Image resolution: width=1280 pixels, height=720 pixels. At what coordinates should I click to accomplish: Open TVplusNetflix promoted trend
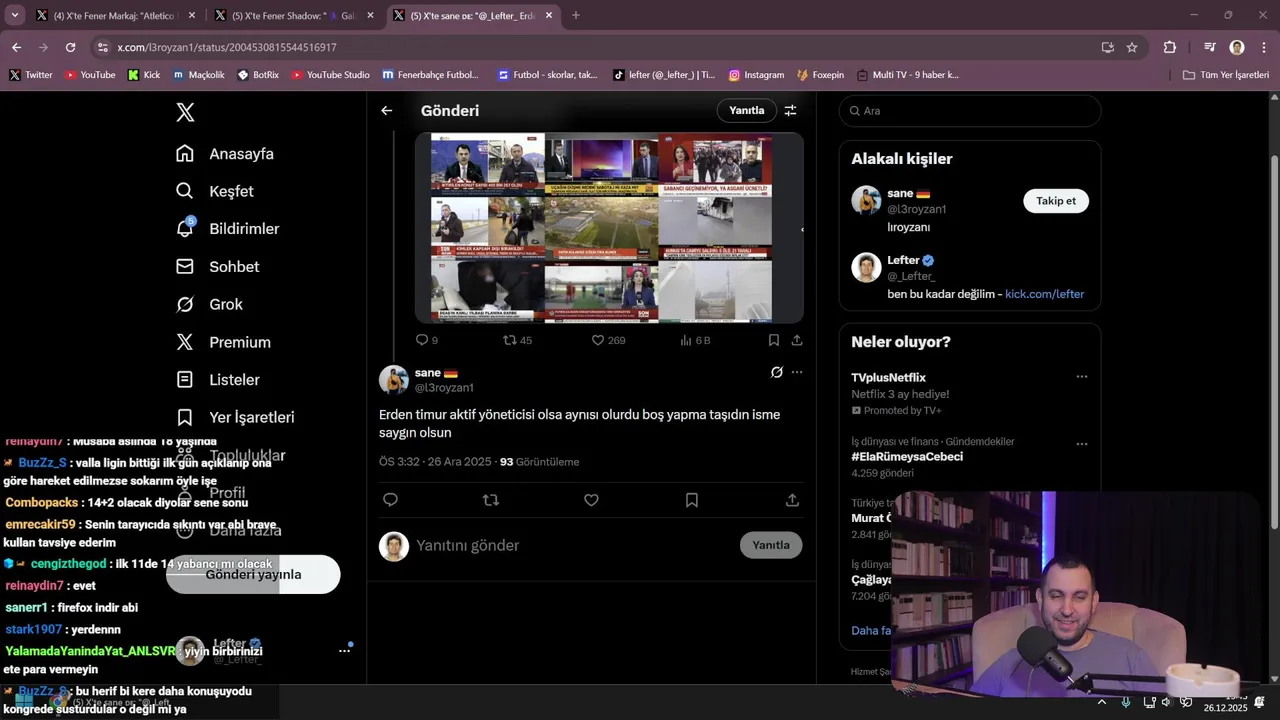click(888, 378)
